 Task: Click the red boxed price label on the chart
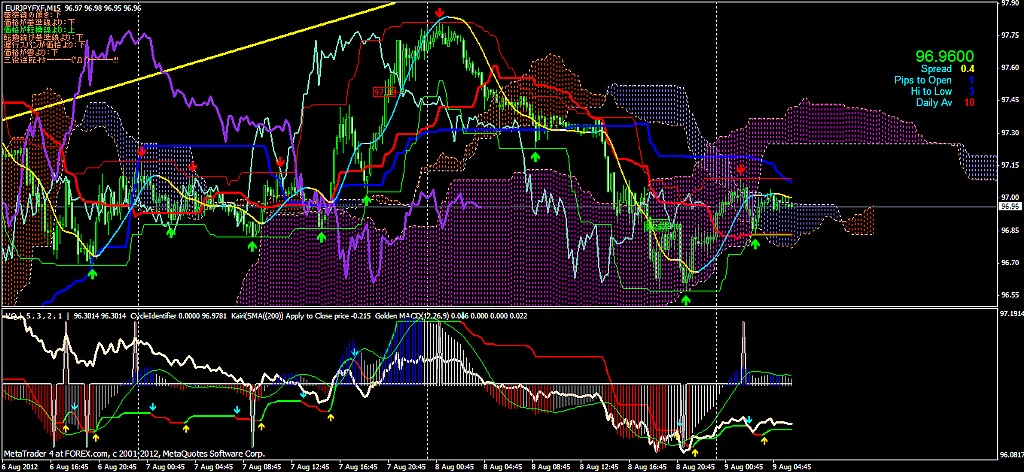click(x=380, y=91)
